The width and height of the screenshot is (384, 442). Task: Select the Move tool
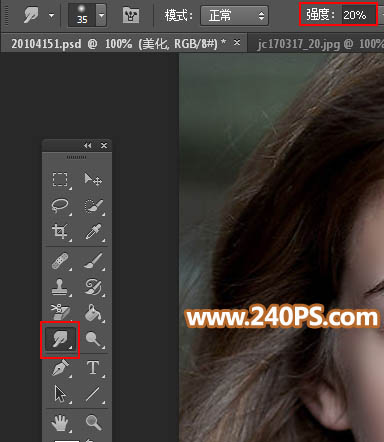93,180
